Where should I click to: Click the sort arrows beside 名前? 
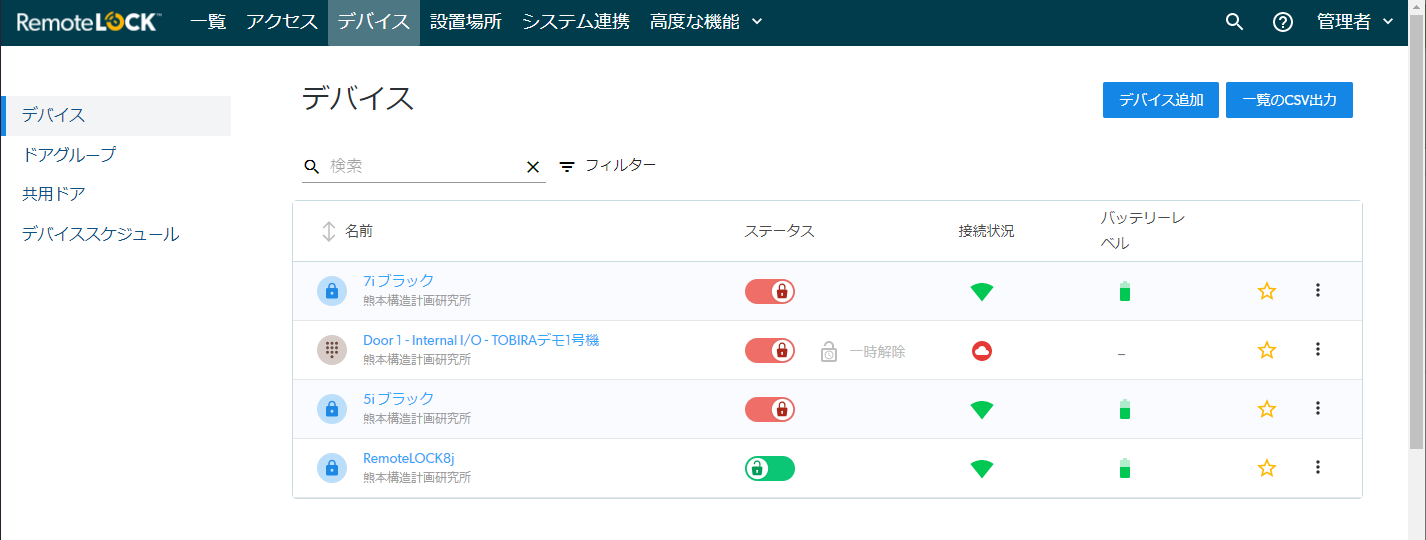point(328,231)
